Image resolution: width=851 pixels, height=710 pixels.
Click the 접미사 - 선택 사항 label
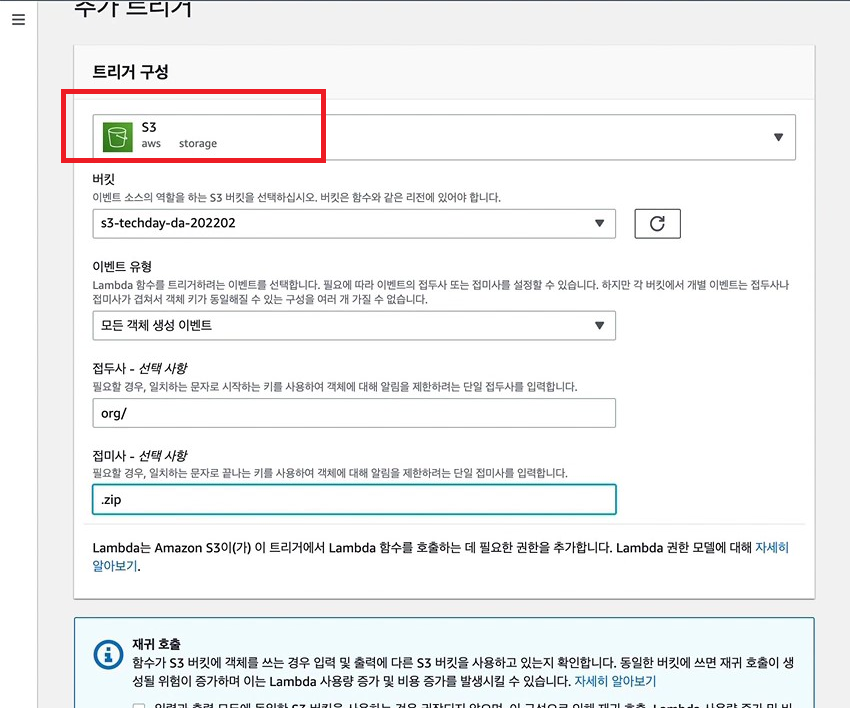[x=139, y=455]
